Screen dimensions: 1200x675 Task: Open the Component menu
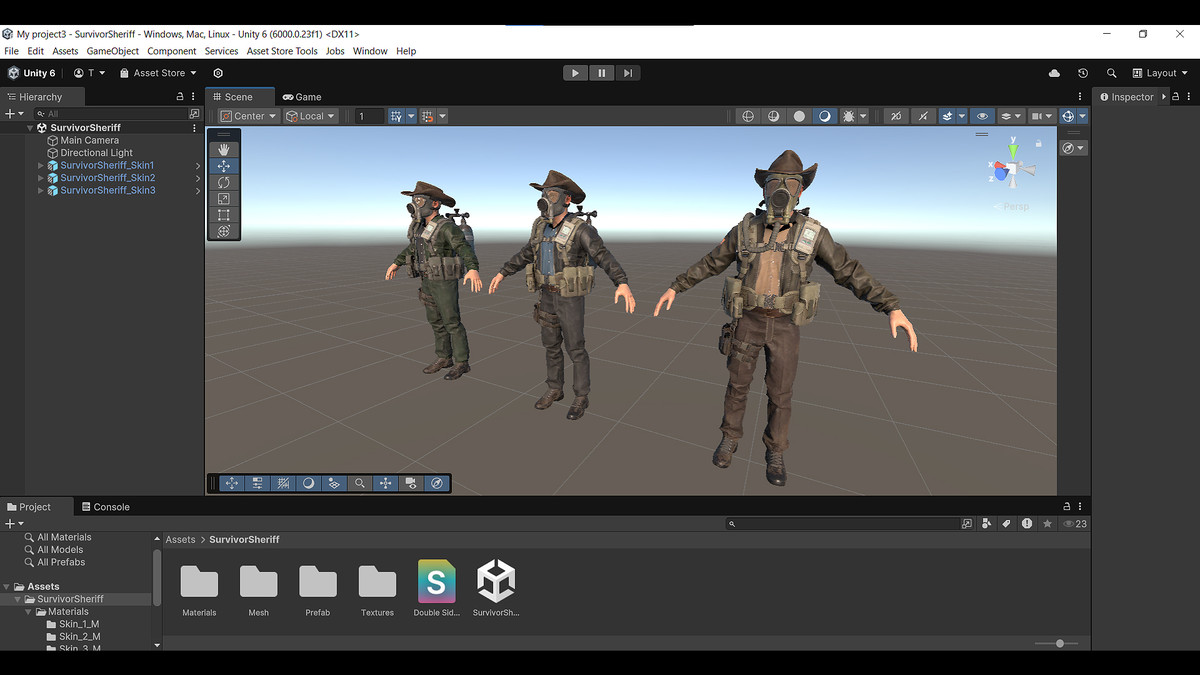172,51
